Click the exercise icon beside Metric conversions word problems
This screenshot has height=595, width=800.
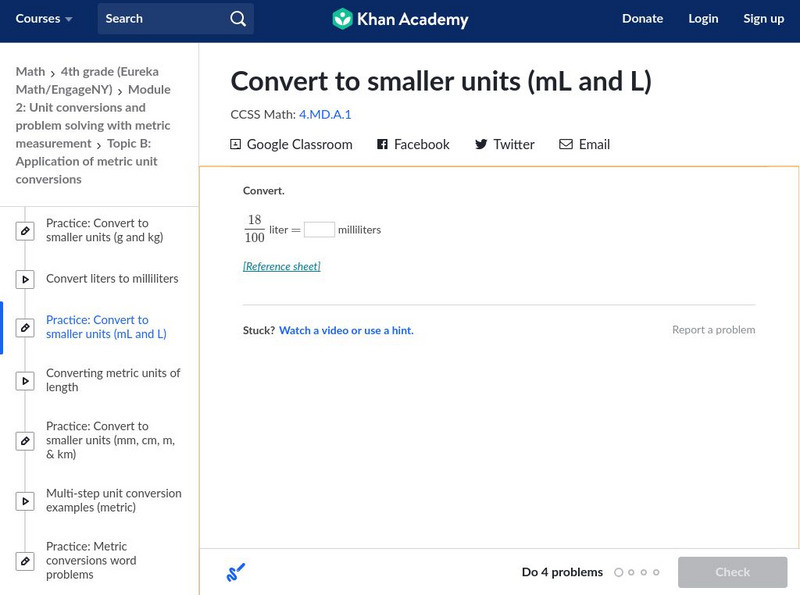pyautogui.click(x=25, y=561)
